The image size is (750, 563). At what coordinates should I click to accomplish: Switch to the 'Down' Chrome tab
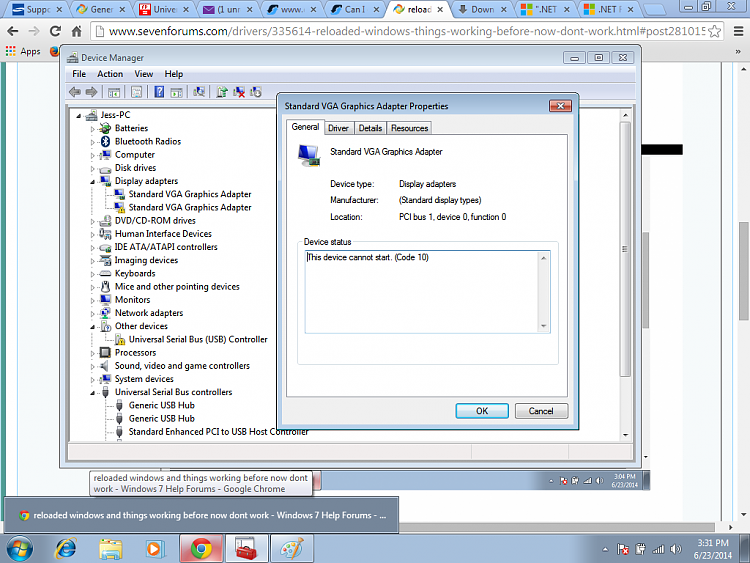482,9
